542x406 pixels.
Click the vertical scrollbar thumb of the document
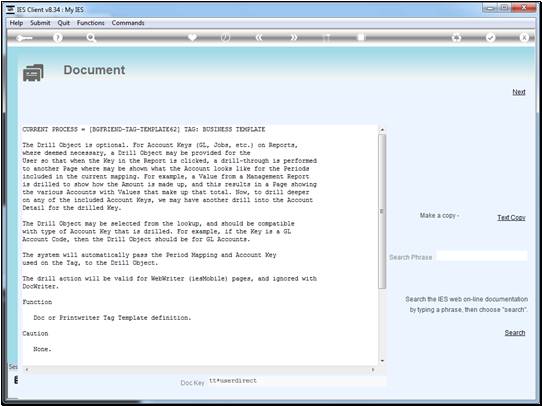click(x=382, y=211)
